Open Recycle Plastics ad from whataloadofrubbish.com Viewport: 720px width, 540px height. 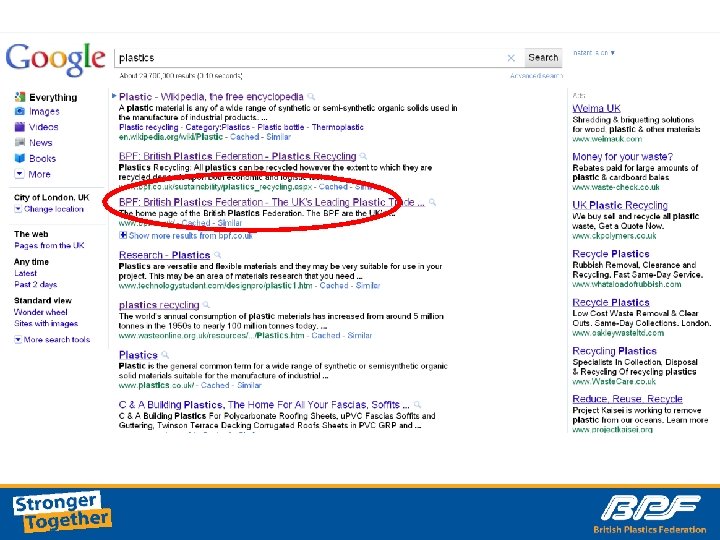pos(611,254)
